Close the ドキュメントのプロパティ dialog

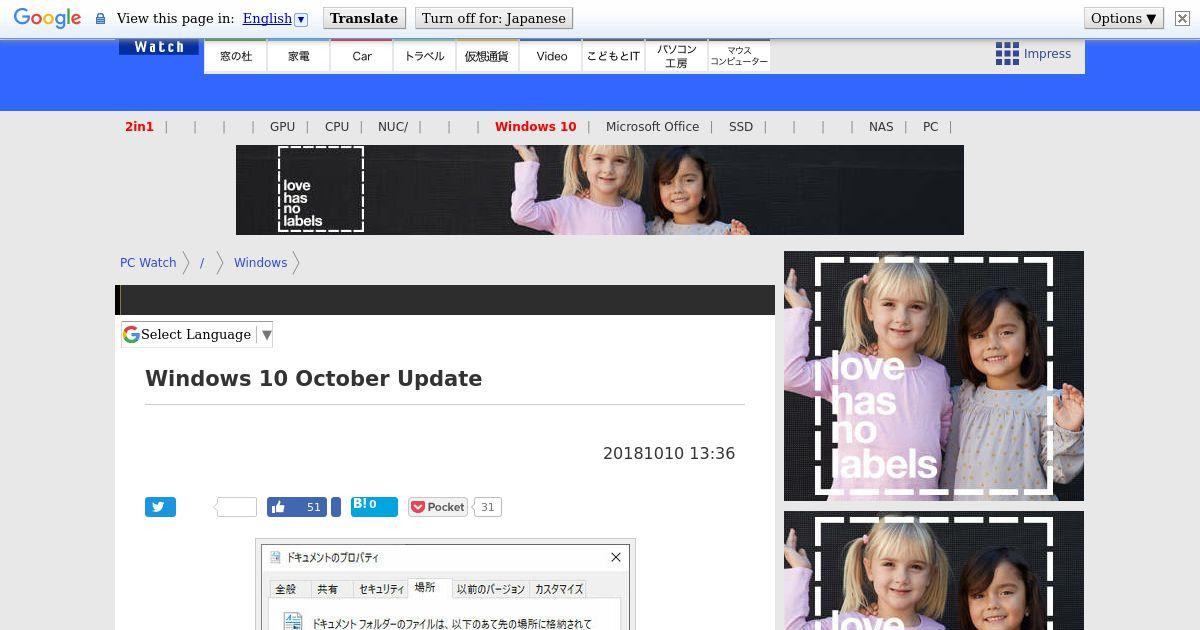616,557
